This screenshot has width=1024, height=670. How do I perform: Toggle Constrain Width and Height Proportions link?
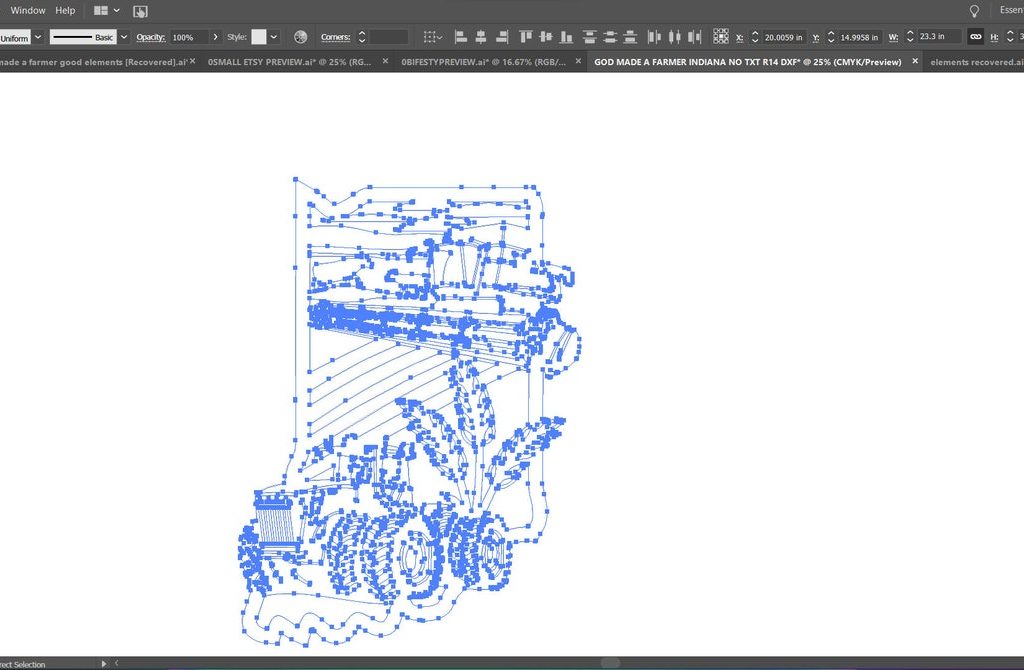(975, 37)
